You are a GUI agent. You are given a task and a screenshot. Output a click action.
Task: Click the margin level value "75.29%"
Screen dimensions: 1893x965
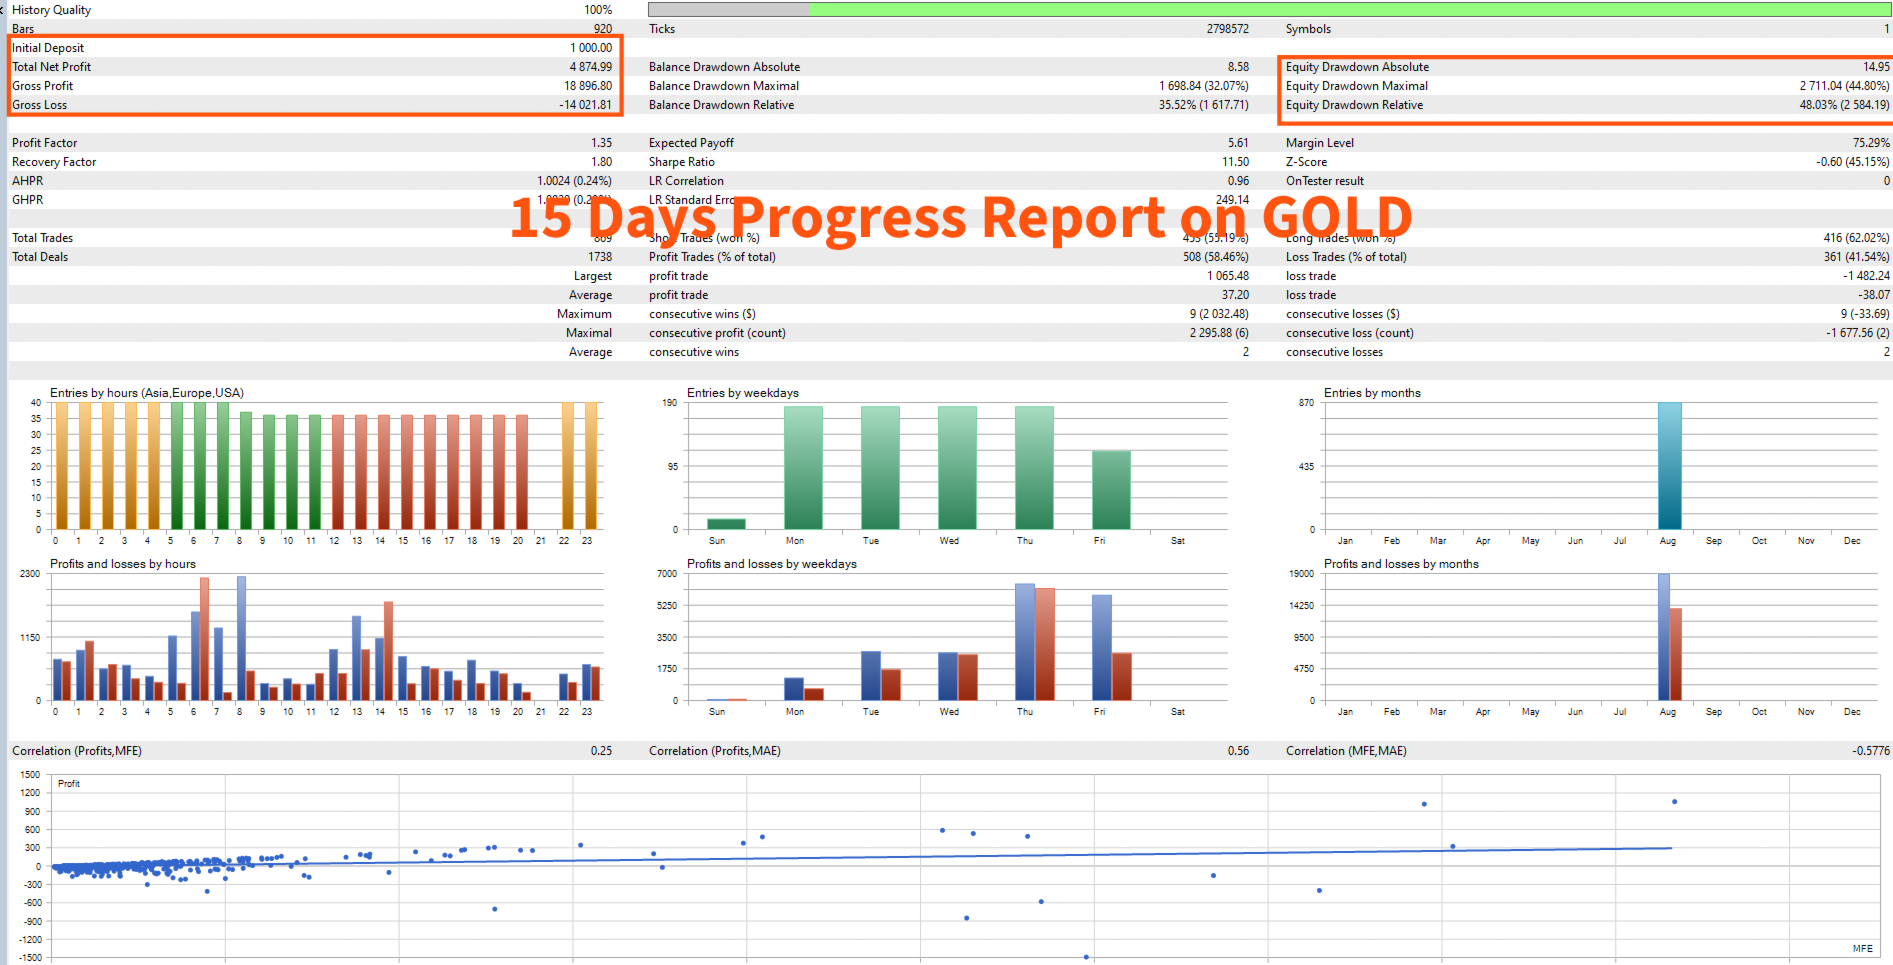[x=1871, y=143]
